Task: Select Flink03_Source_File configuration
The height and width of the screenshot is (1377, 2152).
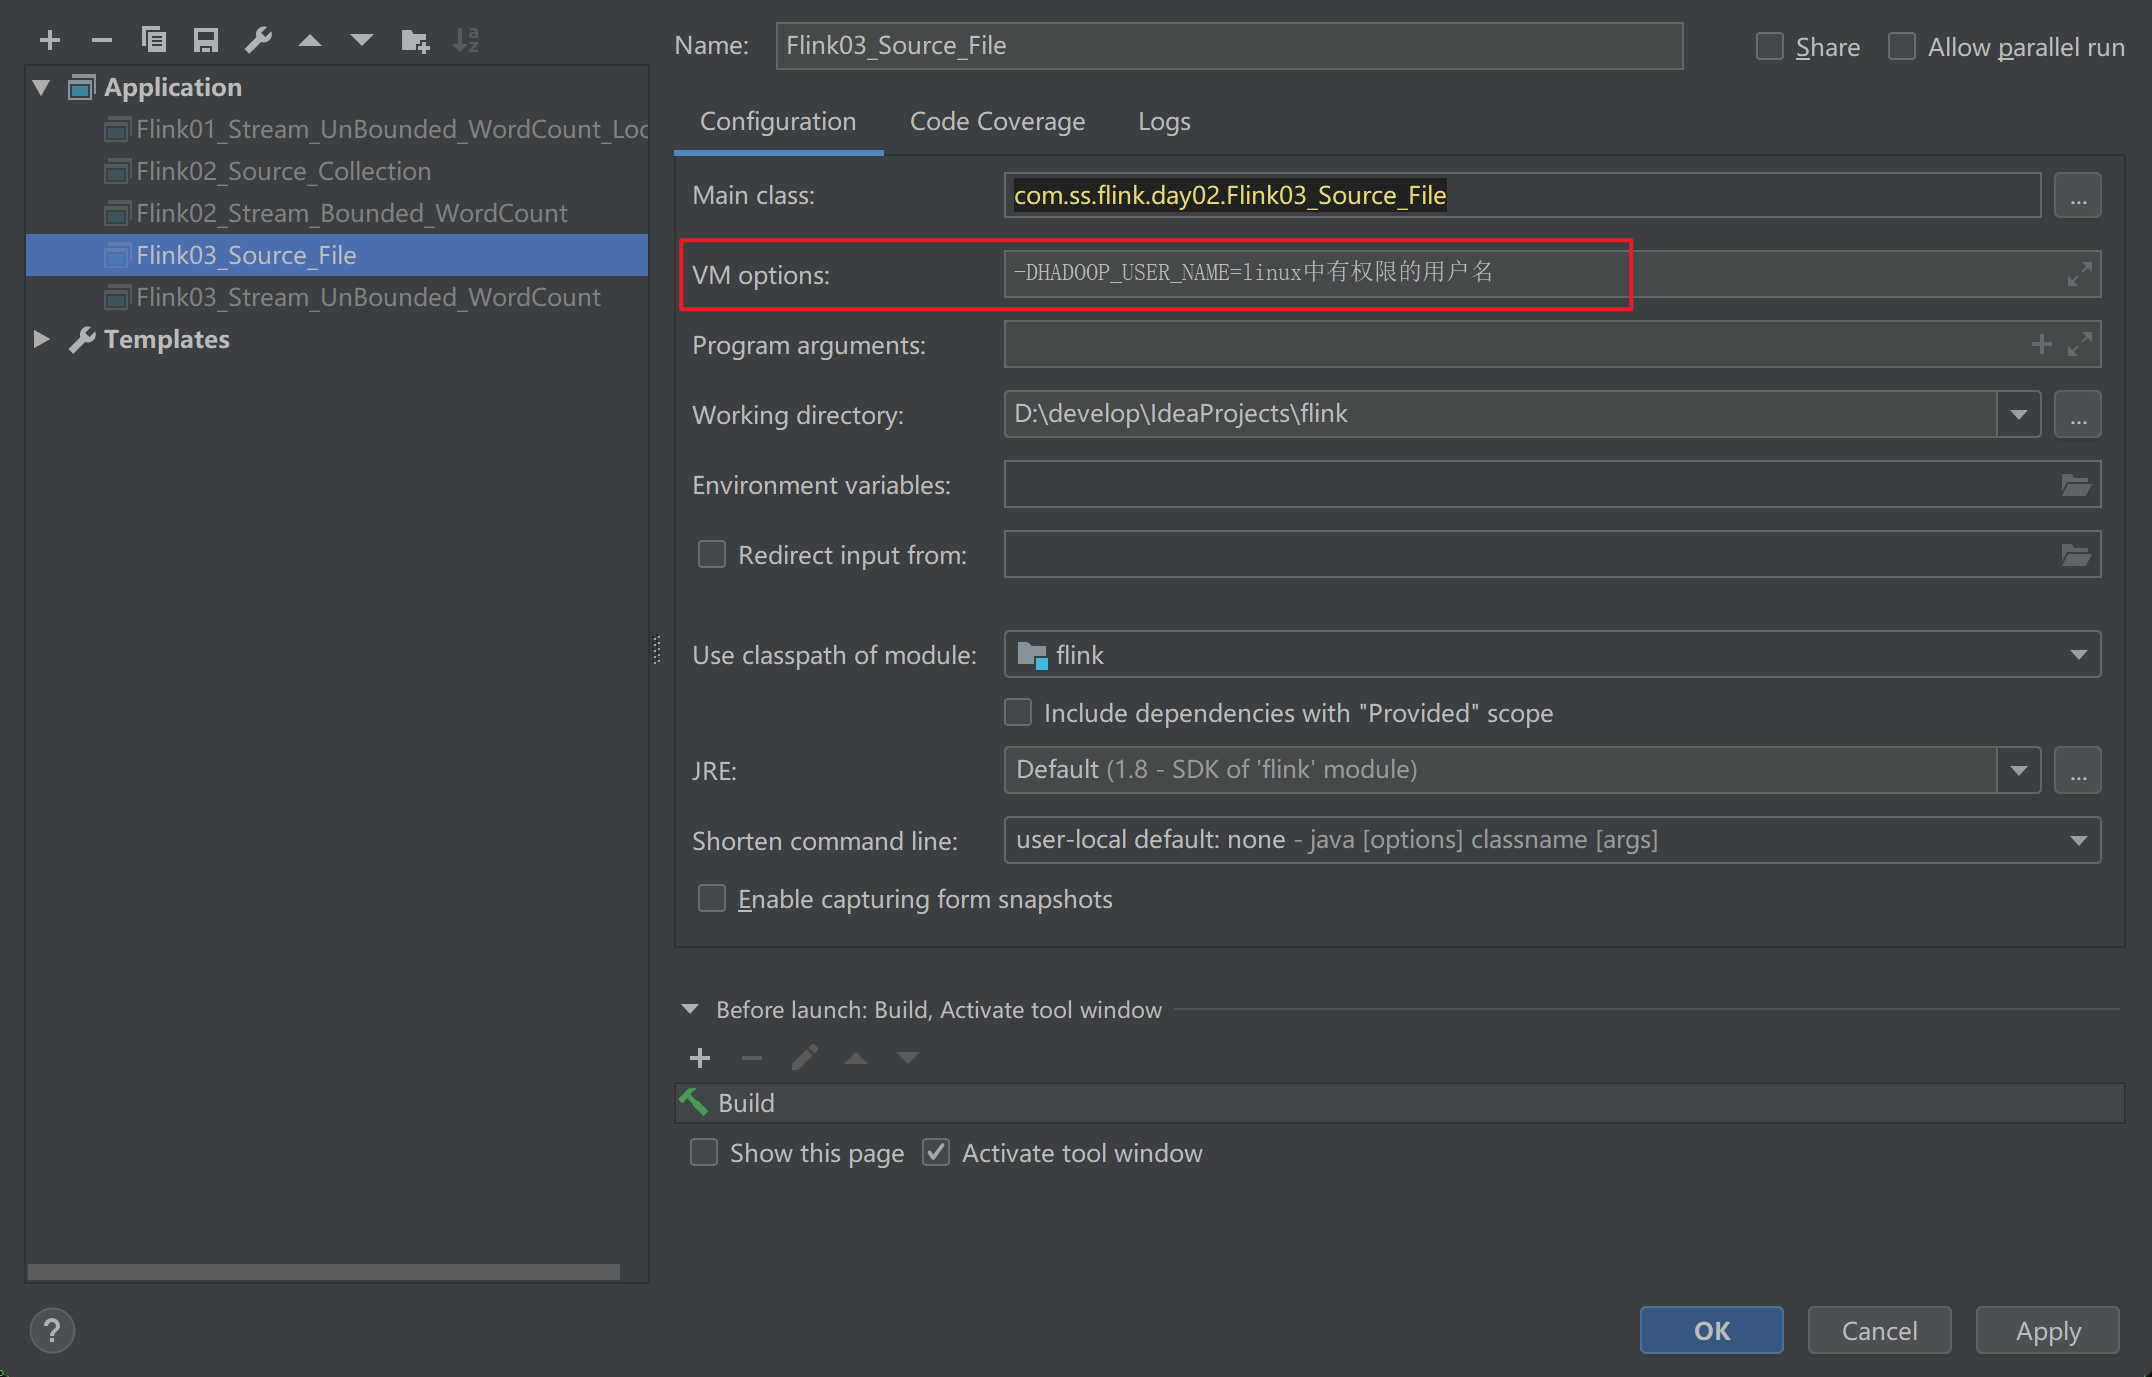Action: coord(337,255)
